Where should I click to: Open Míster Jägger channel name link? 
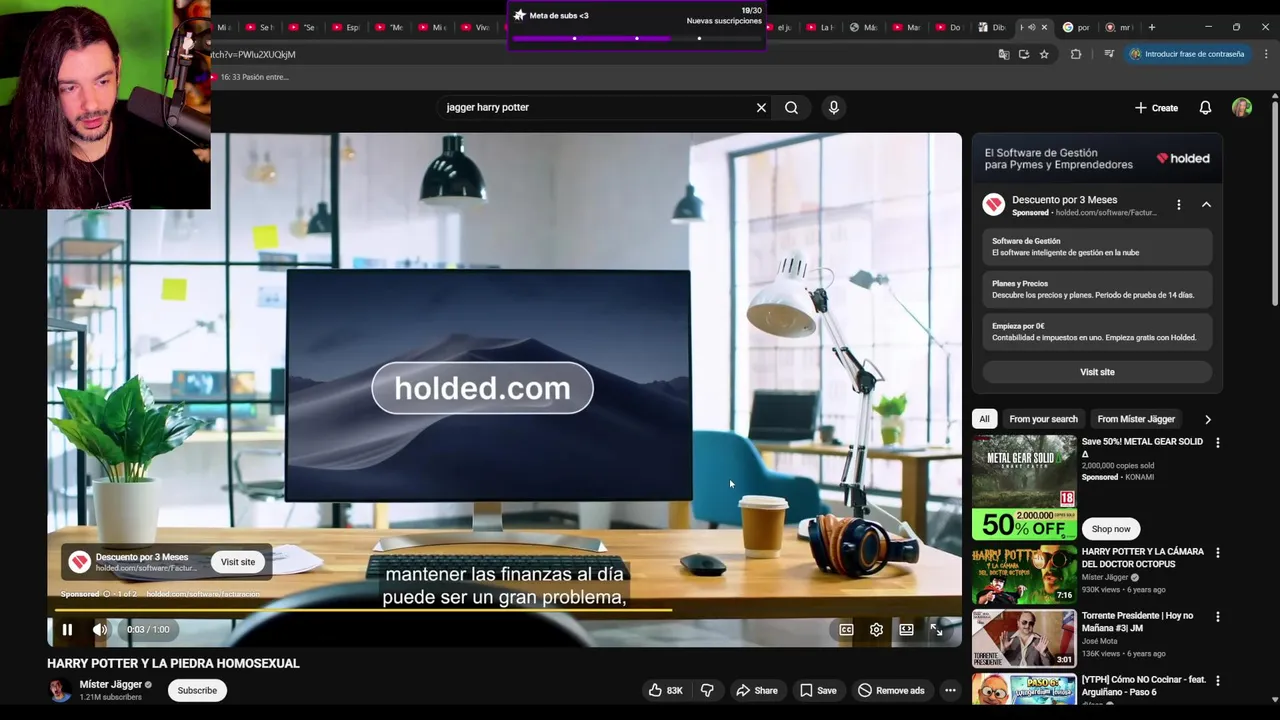pos(111,685)
